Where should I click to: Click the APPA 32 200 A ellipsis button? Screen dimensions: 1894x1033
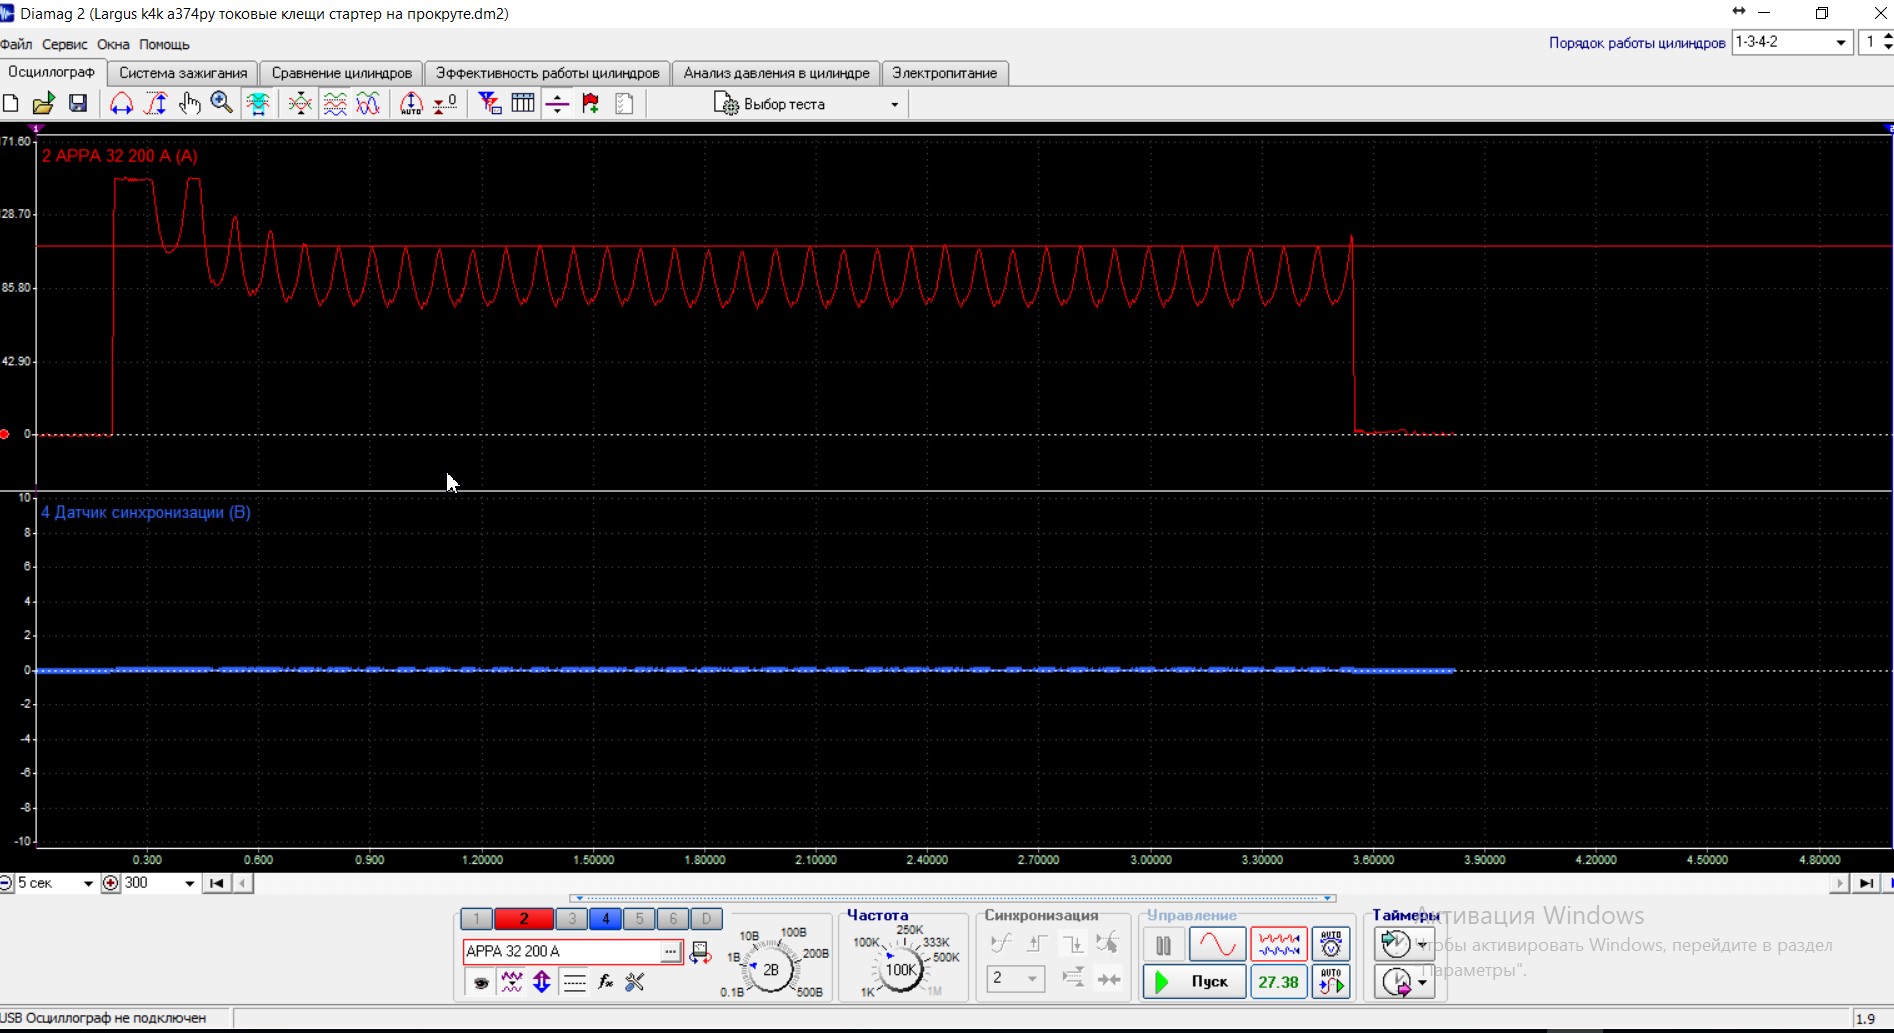tap(670, 952)
